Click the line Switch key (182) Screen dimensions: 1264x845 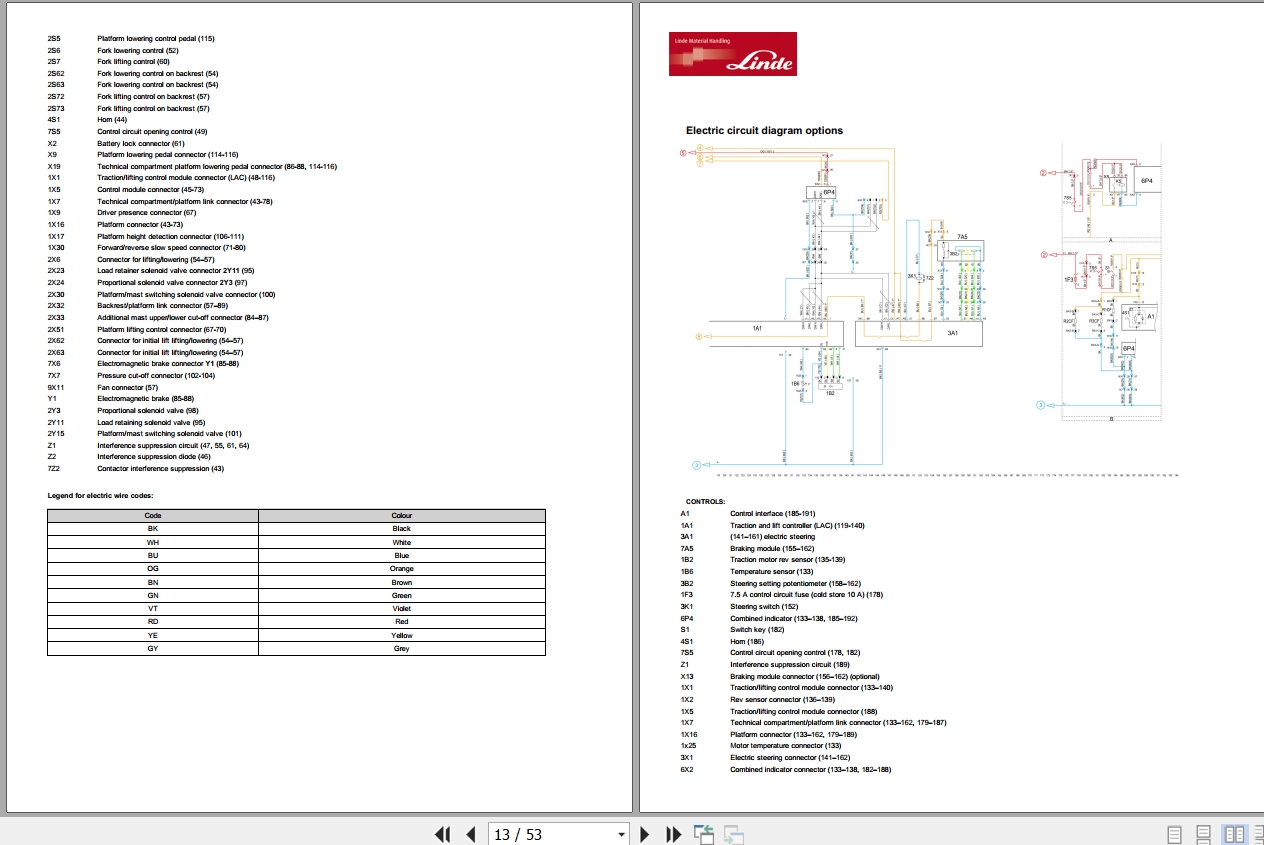pos(758,629)
